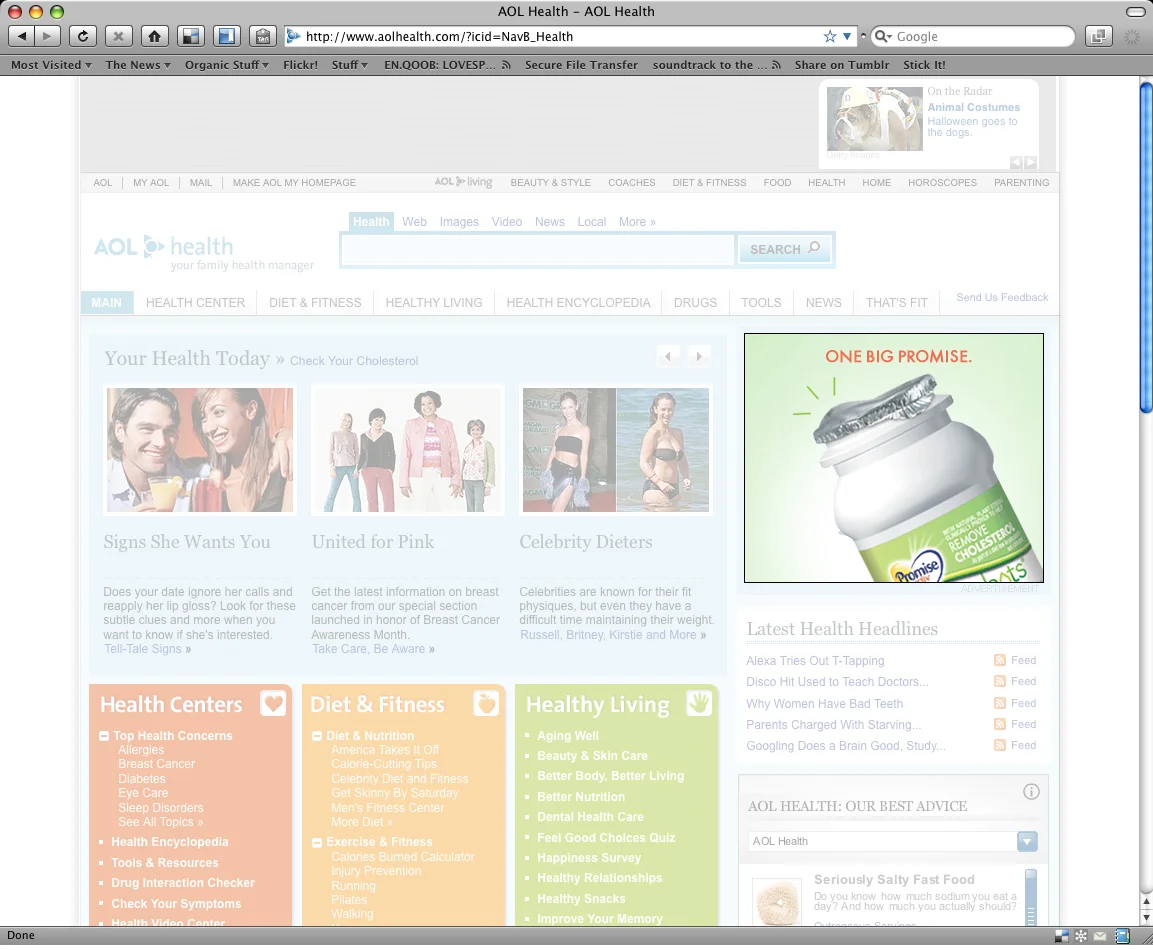Click the new tab icon beside the Google field
This screenshot has height=950, width=1153.
1098,36
